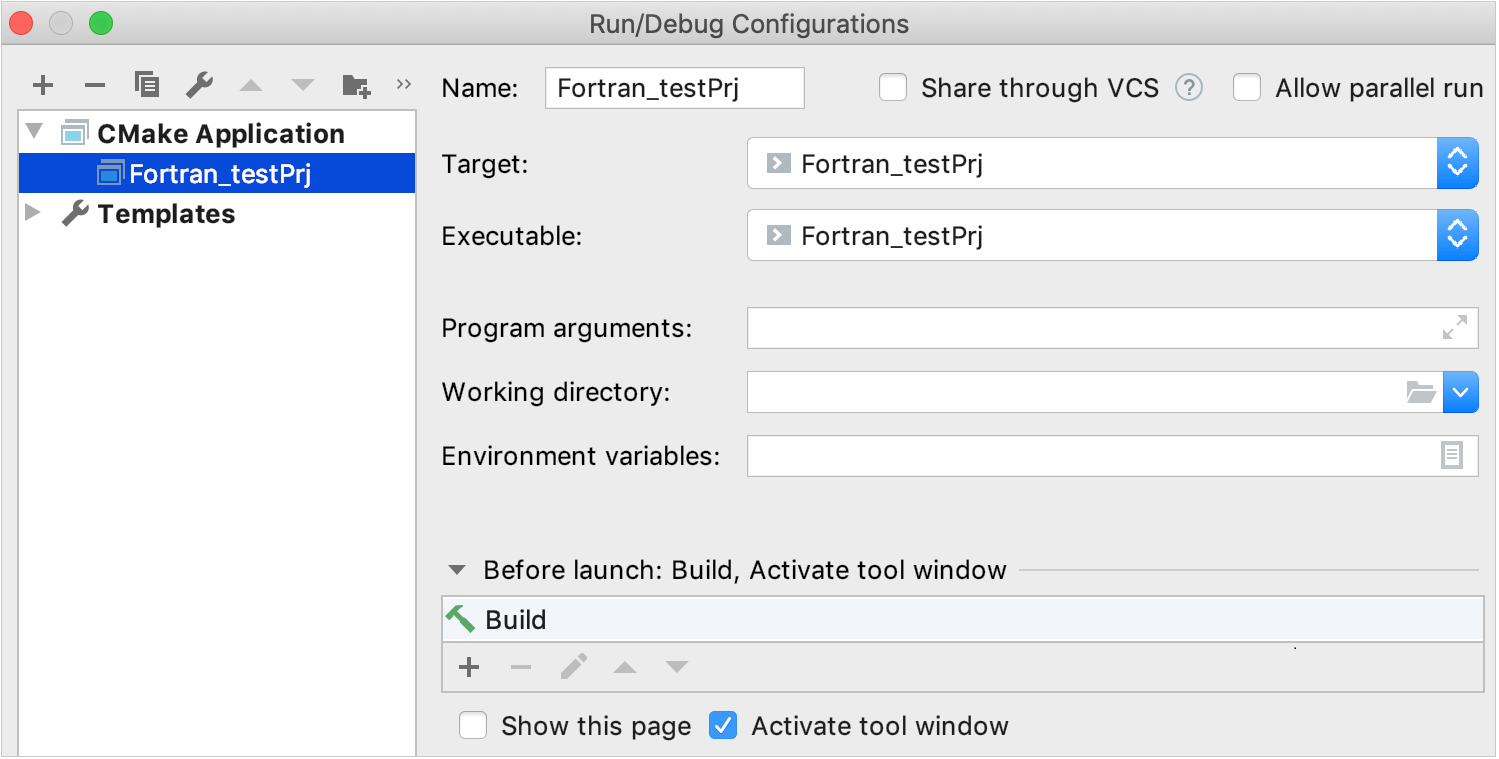Add a new run configuration
Viewport: 1499px width, 759px height.
pos(42,85)
